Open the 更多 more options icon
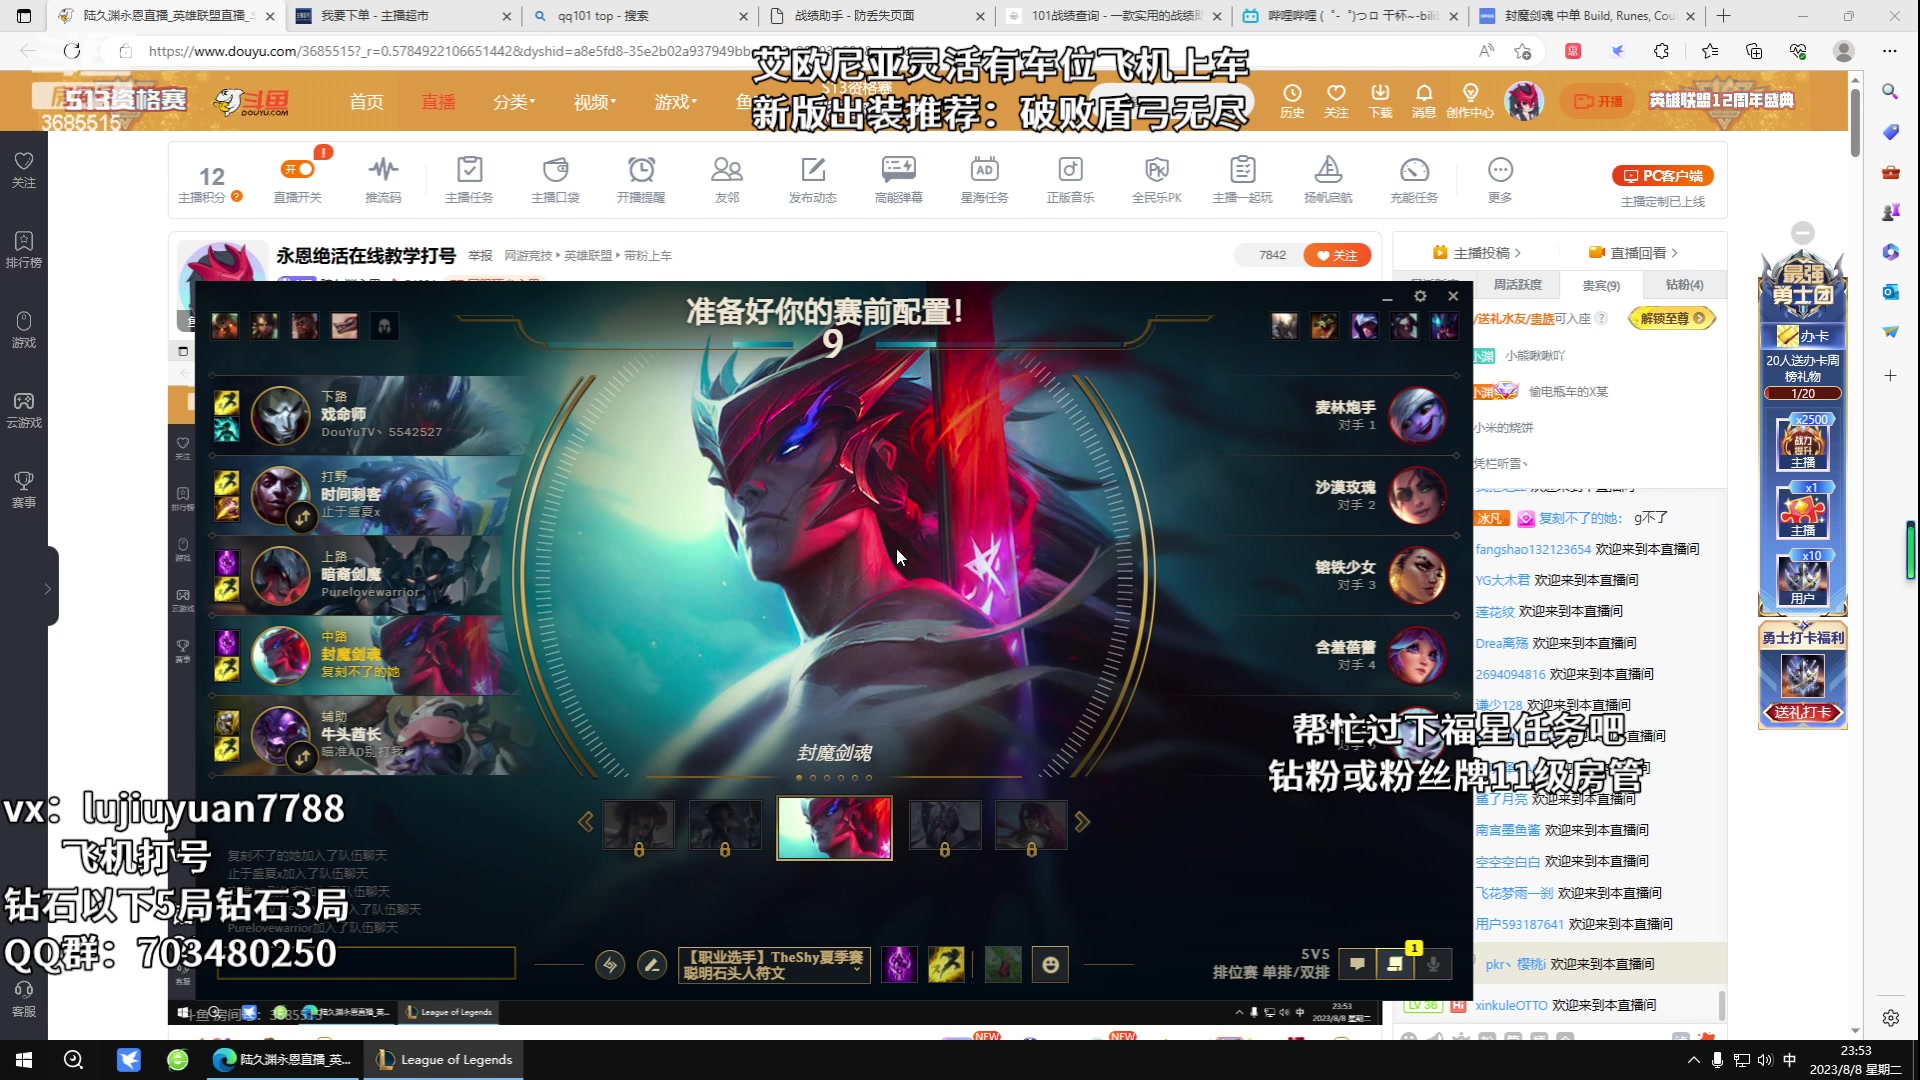Viewport: 1920px width, 1080px height. coord(1500,170)
